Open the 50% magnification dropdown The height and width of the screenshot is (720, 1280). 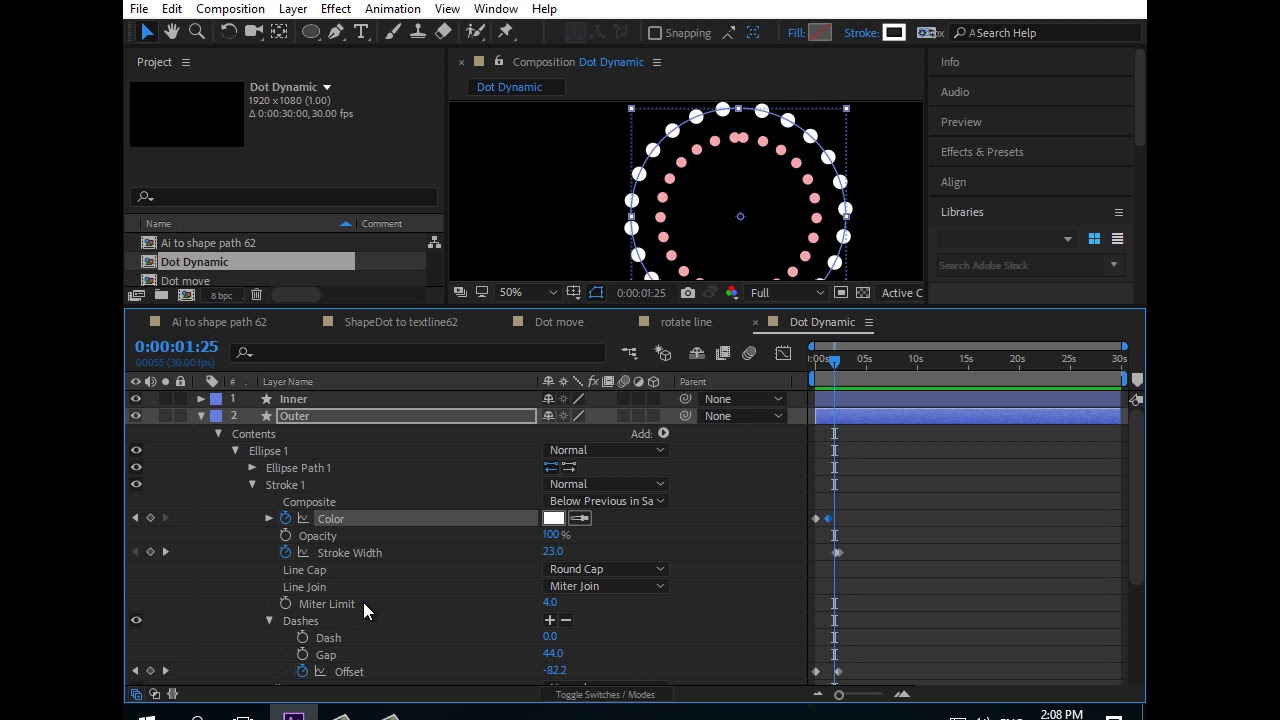coord(527,293)
